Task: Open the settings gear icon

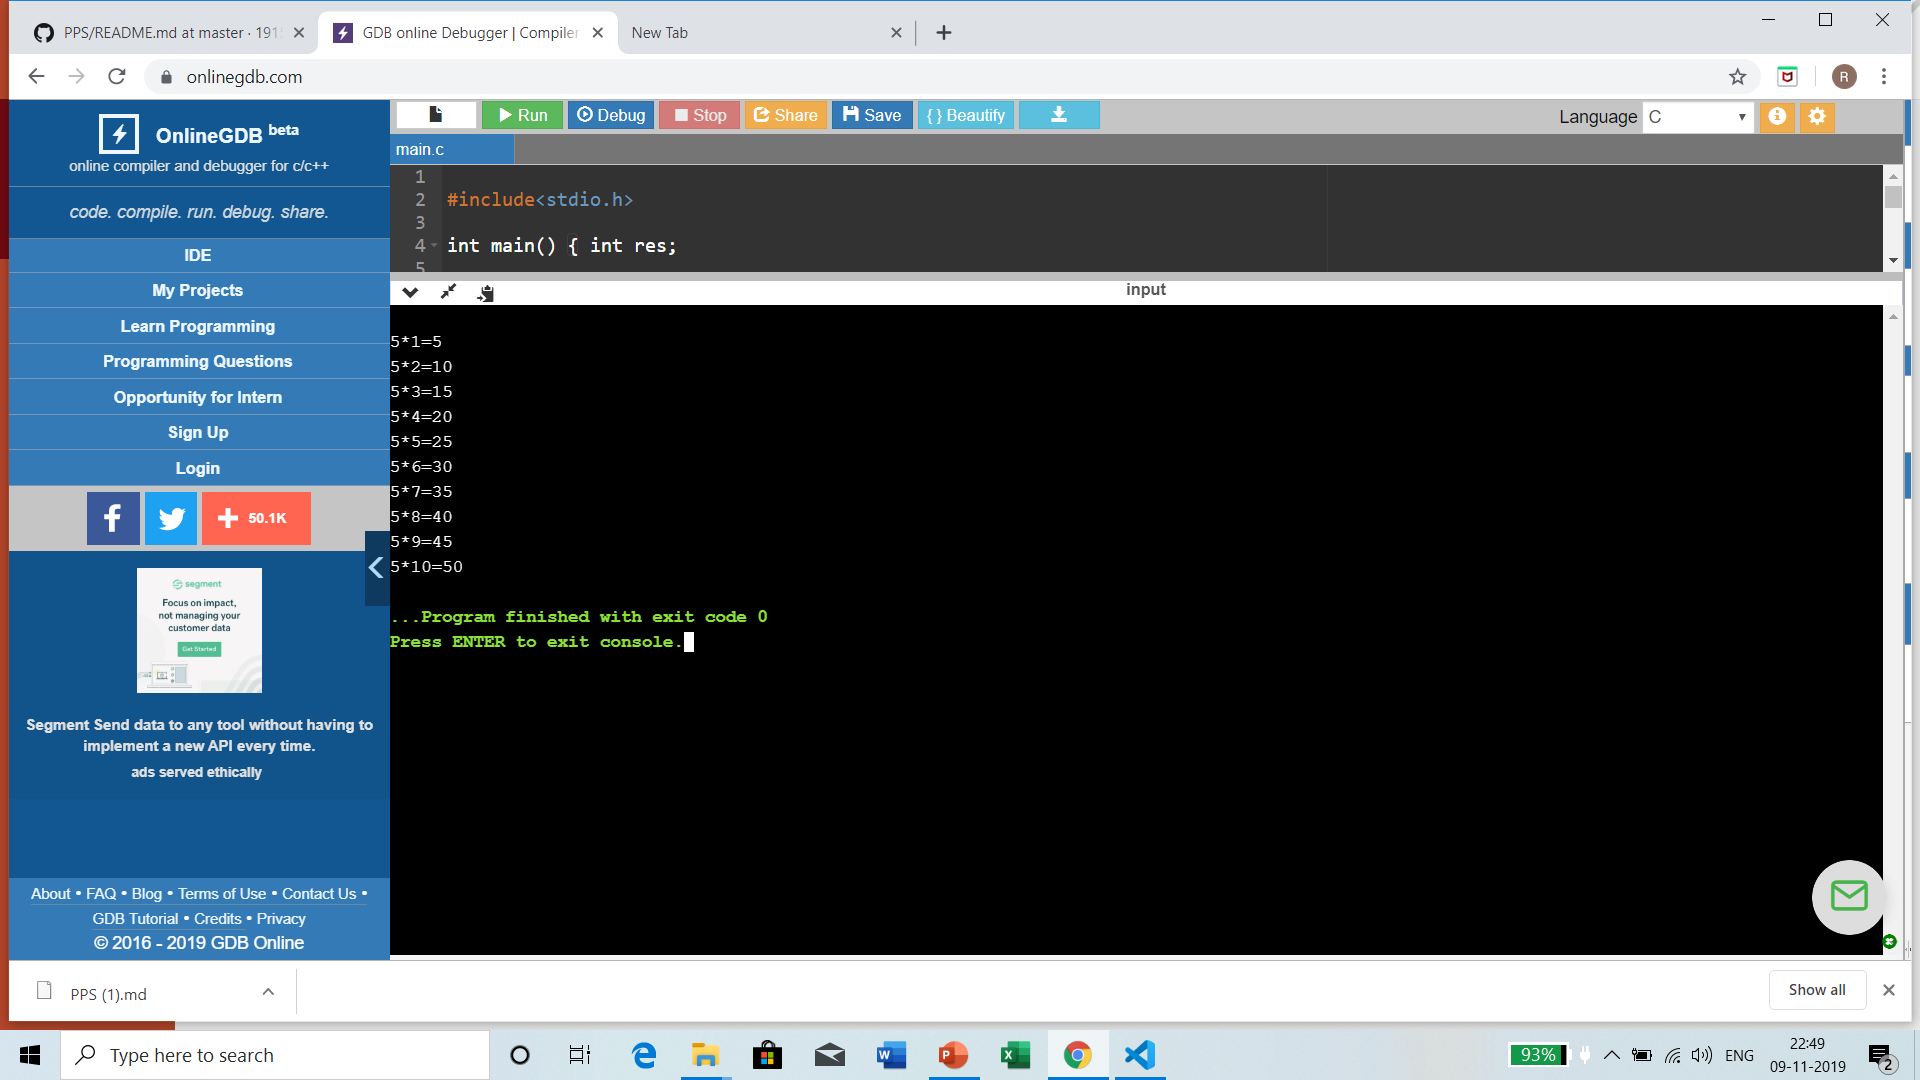Action: click(1817, 116)
